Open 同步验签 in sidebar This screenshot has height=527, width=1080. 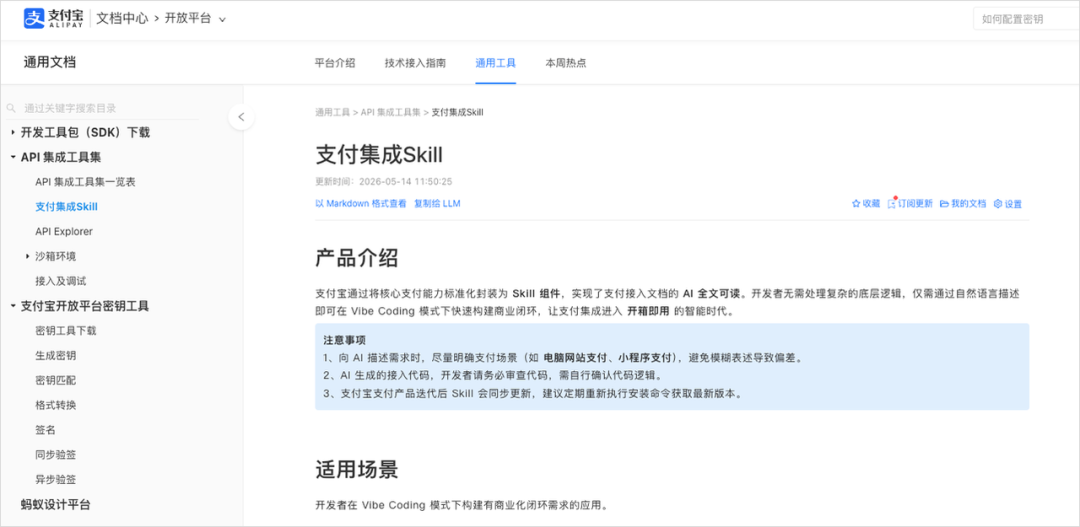click(x=56, y=455)
